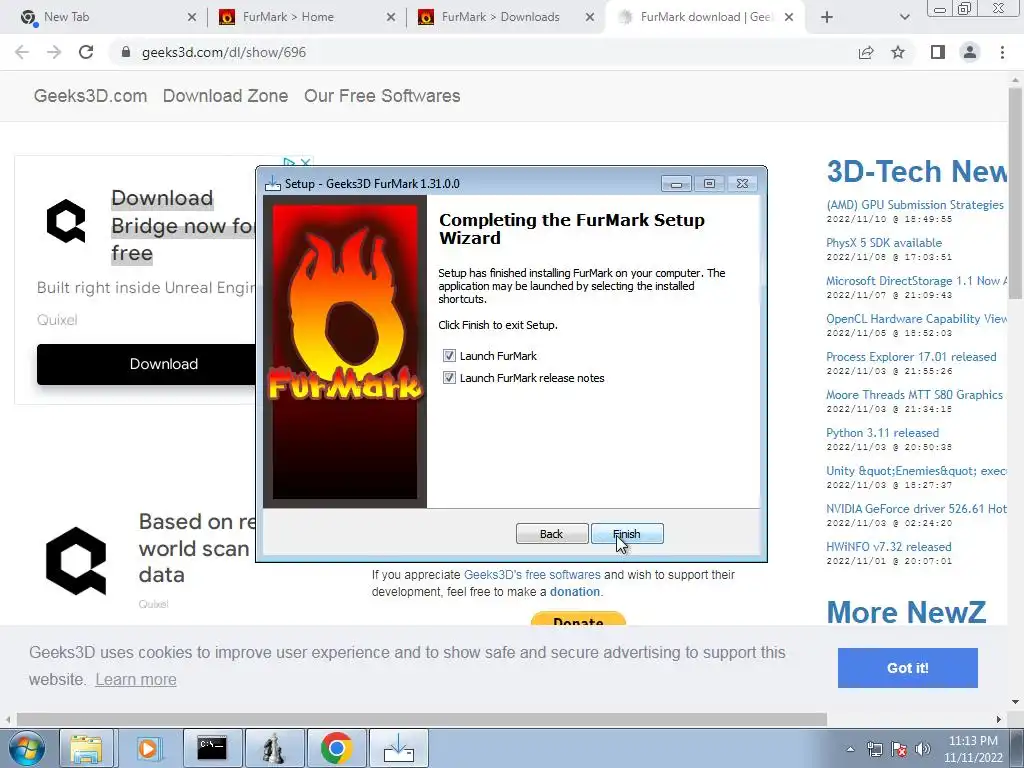Viewport: 1024px width, 768px height.
Task: Click black Download button in Quixel ad
Action: [146, 364]
